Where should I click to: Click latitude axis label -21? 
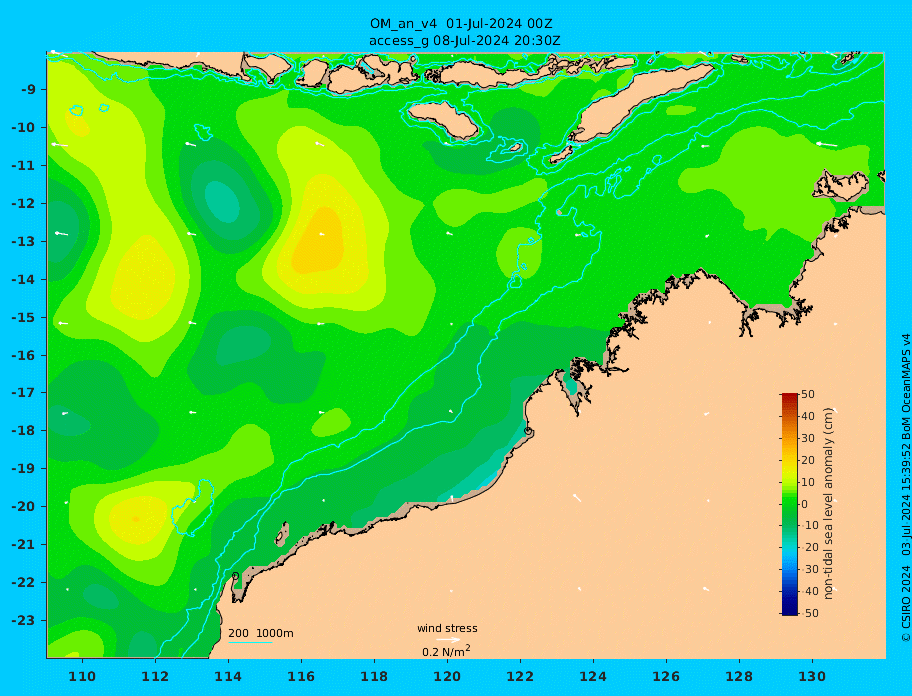tap(24, 545)
